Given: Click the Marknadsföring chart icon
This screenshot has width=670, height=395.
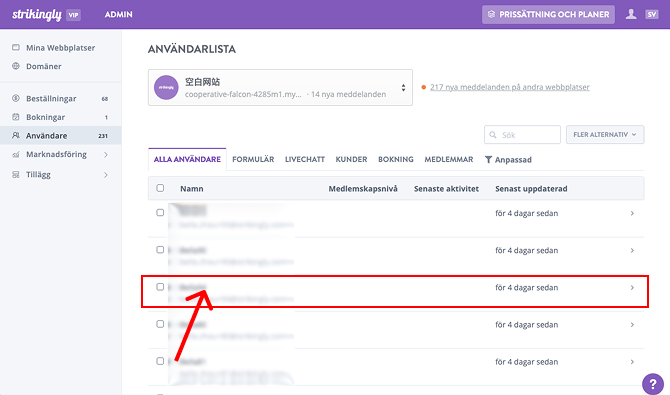Looking at the screenshot, I should pyautogui.click(x=16, y=154).
